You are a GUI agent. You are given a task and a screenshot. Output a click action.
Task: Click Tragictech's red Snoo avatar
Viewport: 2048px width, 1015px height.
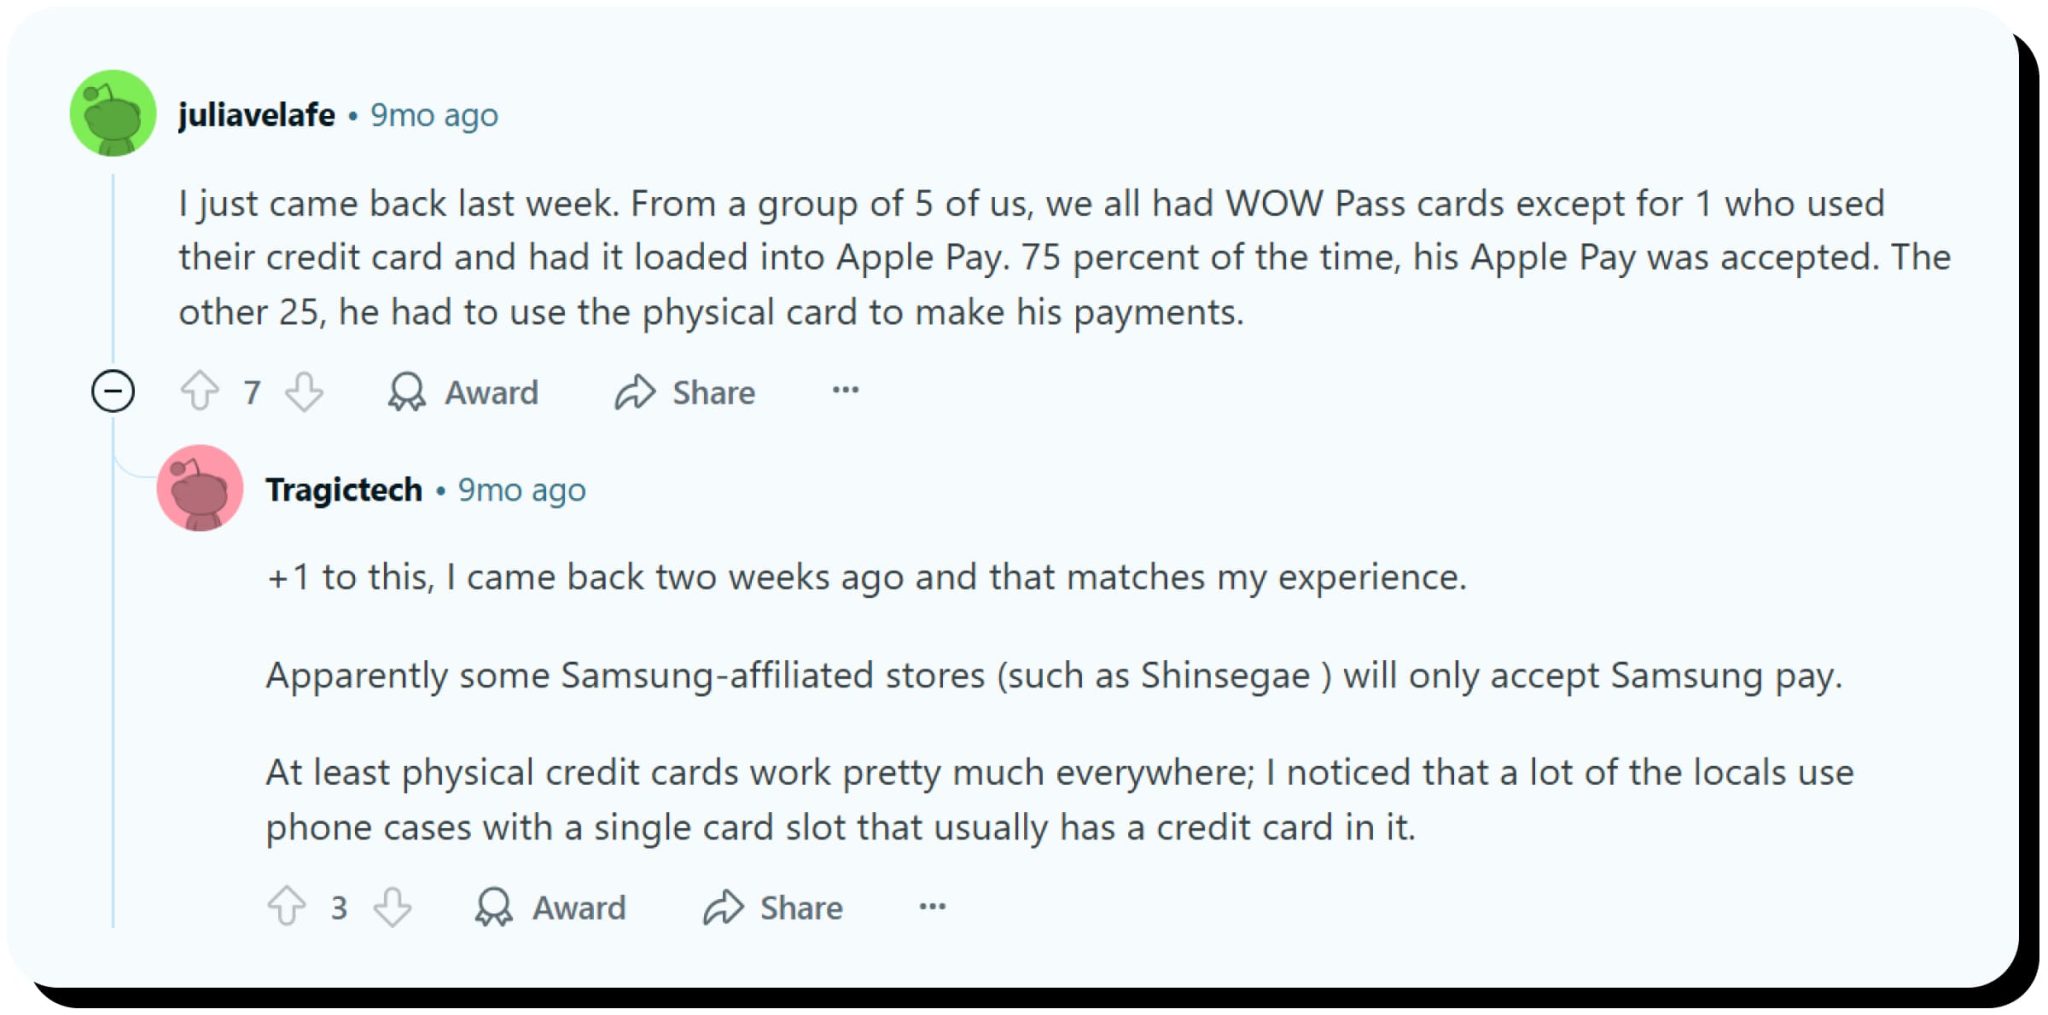(200, 489)
